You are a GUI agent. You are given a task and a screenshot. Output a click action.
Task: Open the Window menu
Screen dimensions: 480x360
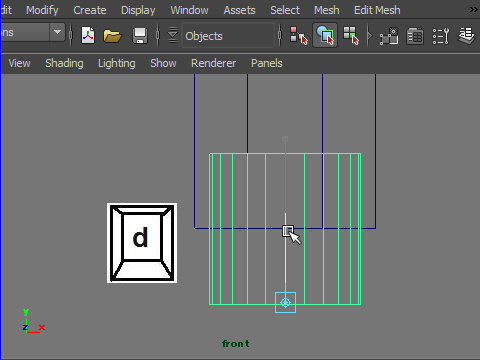(189, 10)
